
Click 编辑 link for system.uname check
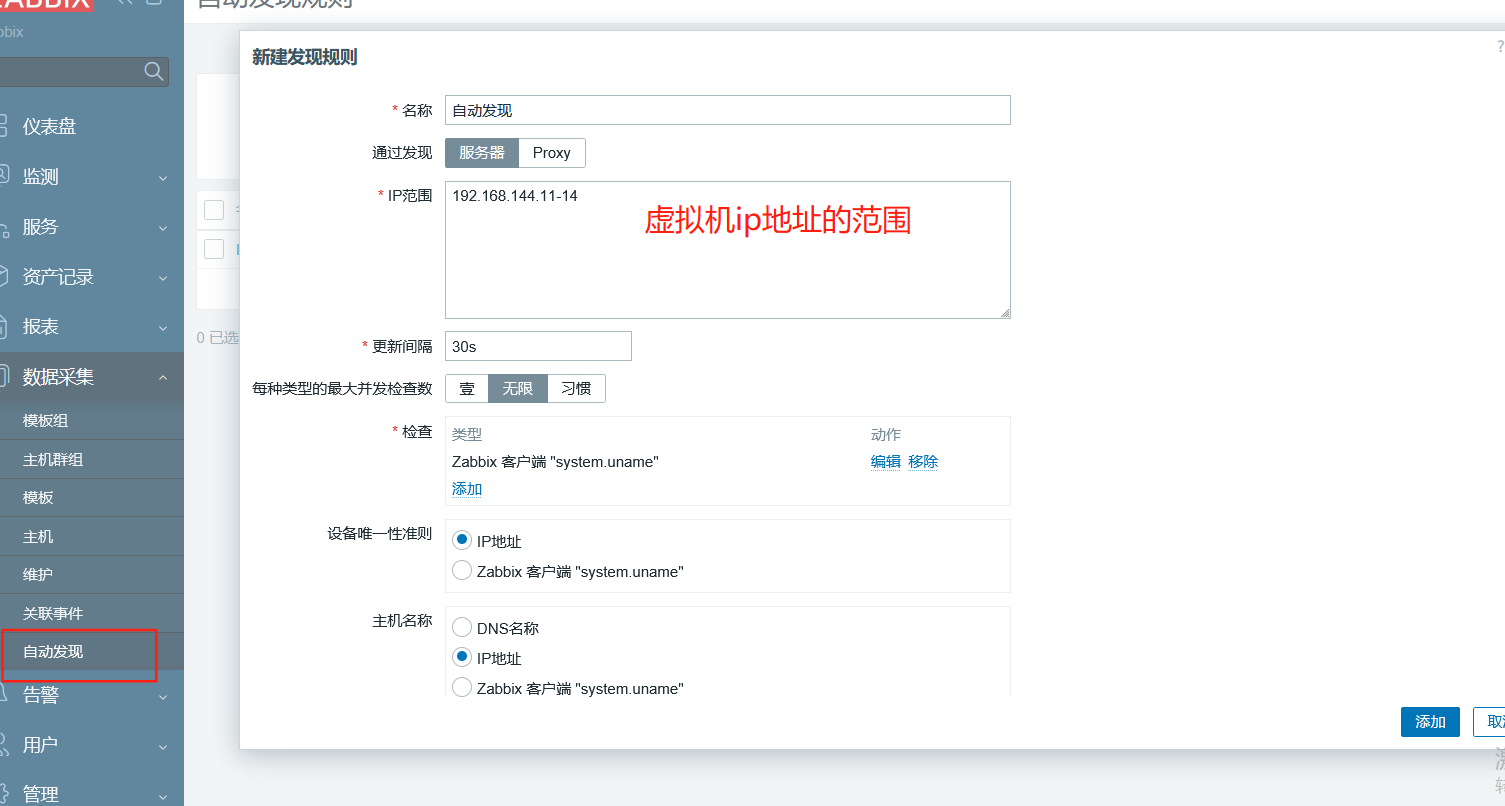tap(886, 462)
